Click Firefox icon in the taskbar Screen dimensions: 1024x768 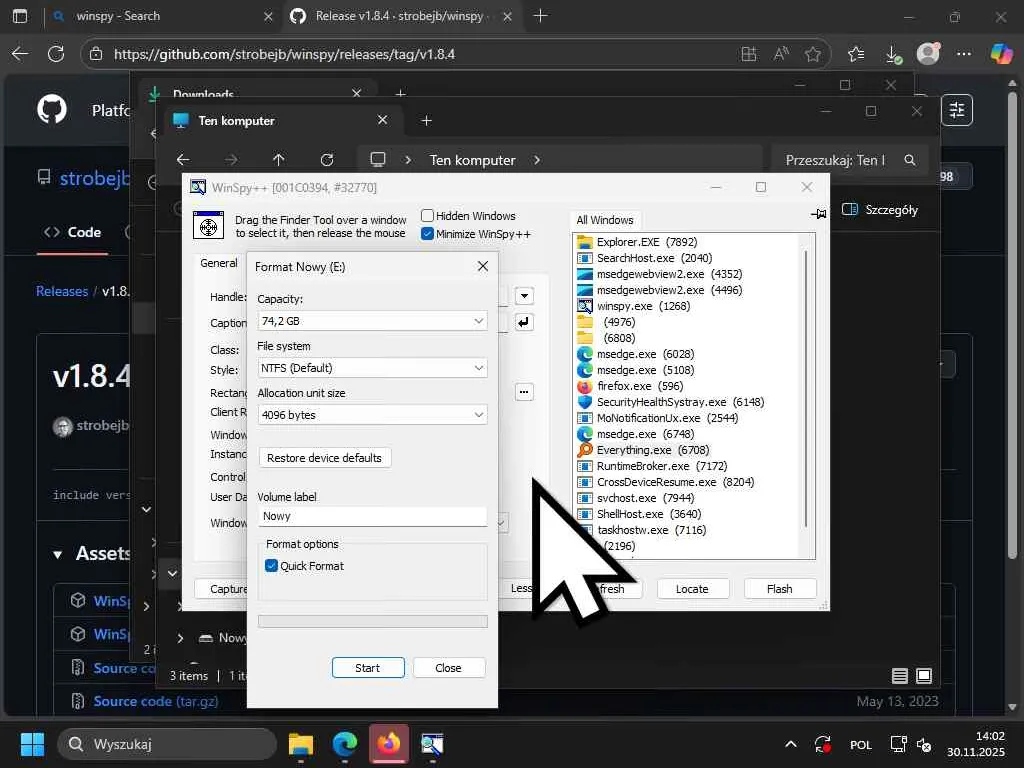[x=389, y=744]
